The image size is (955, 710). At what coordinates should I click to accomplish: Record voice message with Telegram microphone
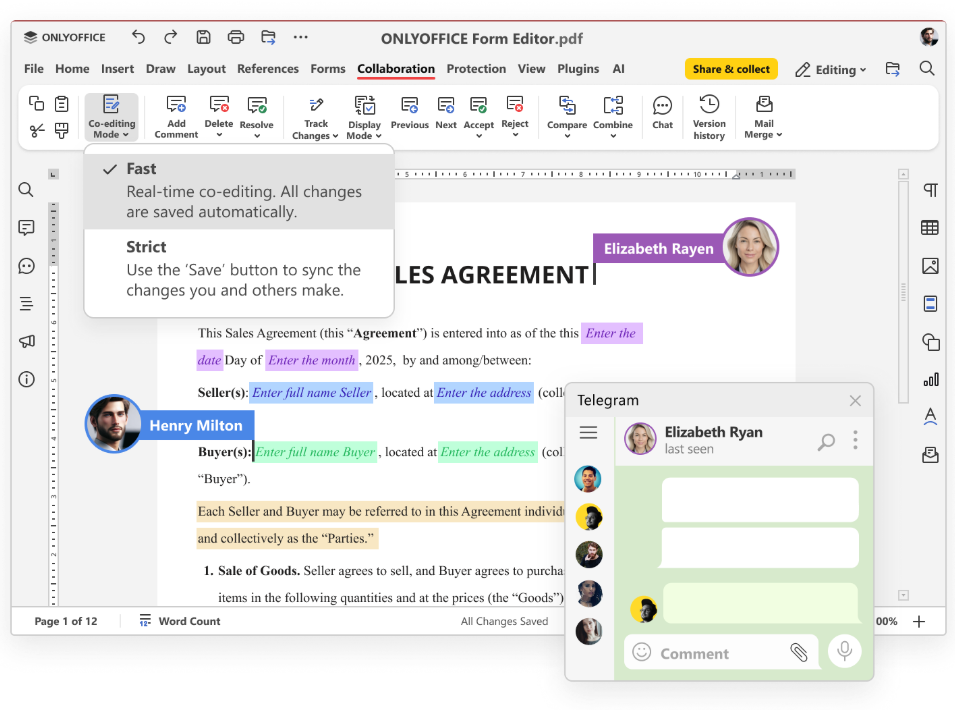pos(844,651)
